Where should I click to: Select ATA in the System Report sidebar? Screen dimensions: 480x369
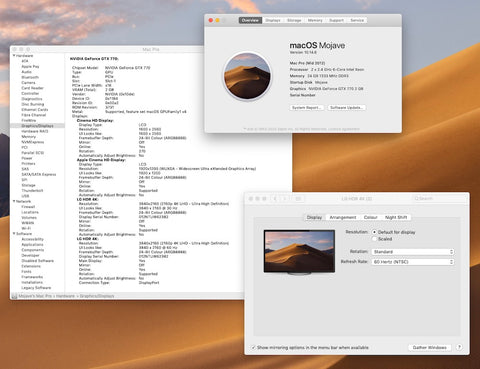click(x=25, y=61)
